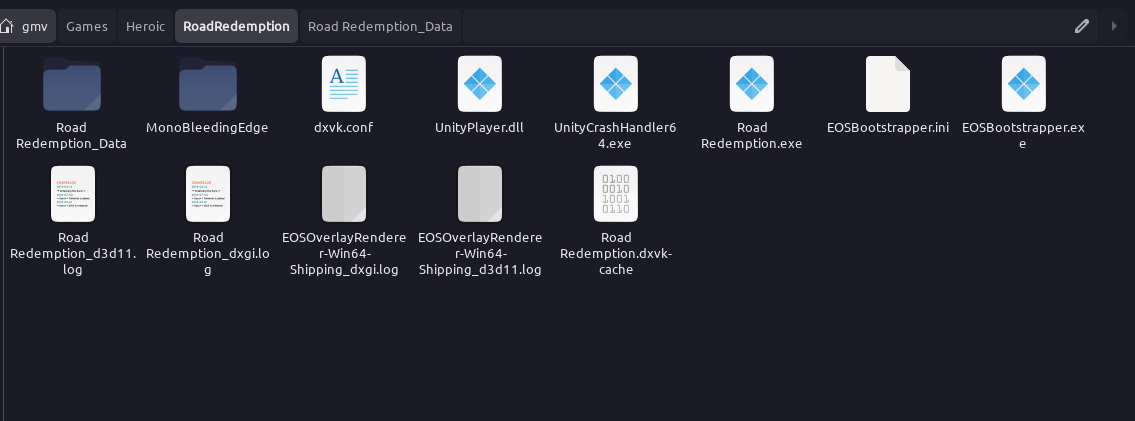The height and width of the screenshot is (421, 1135).
Task: Click EOSOverlayRenderer-Win64-Shipping_dxgi.log label
Action: coord(344,253)
